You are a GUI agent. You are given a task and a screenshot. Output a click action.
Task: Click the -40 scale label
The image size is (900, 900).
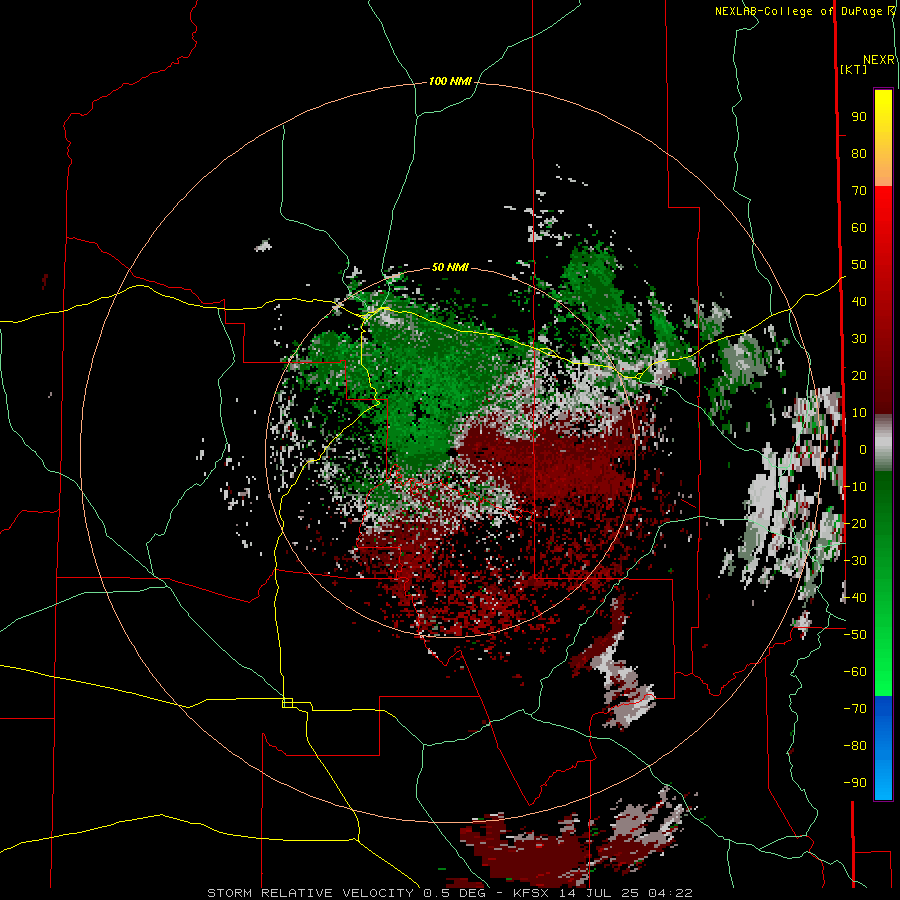(855, 598)
